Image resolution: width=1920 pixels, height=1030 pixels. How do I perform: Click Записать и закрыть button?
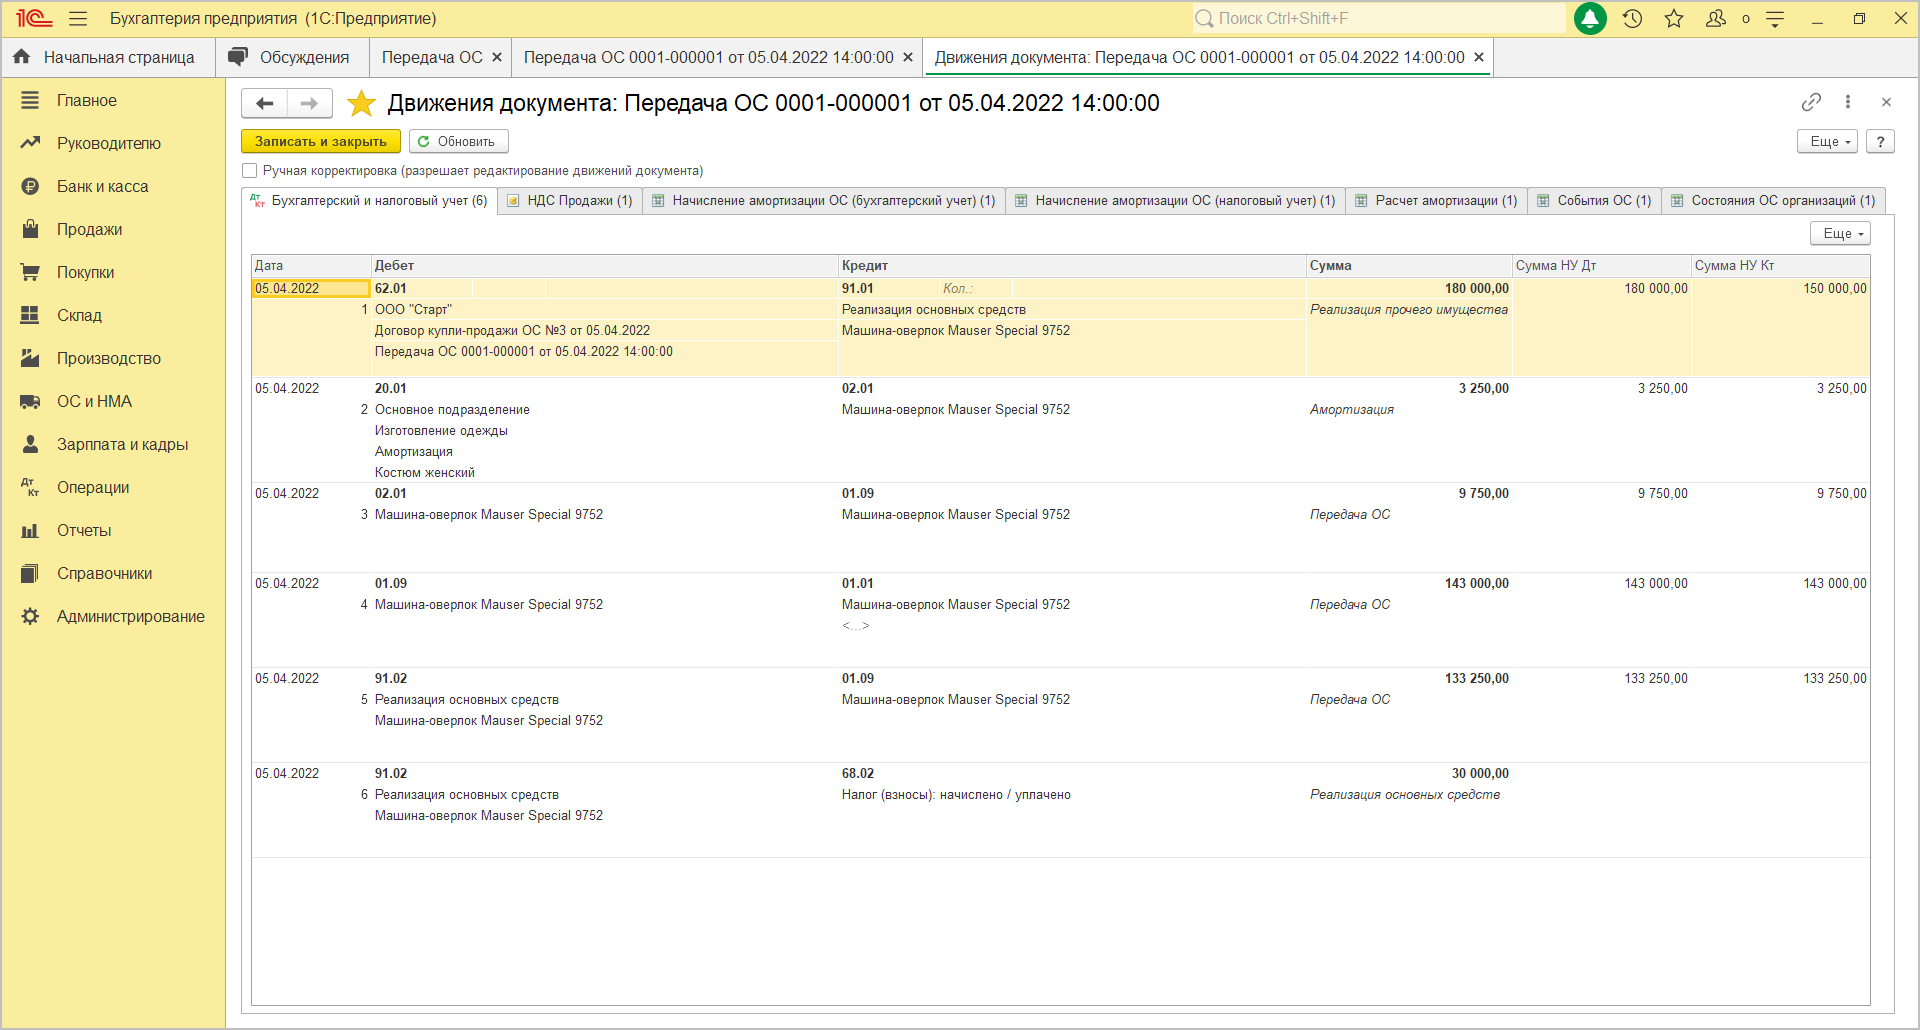tap(321, 141)
